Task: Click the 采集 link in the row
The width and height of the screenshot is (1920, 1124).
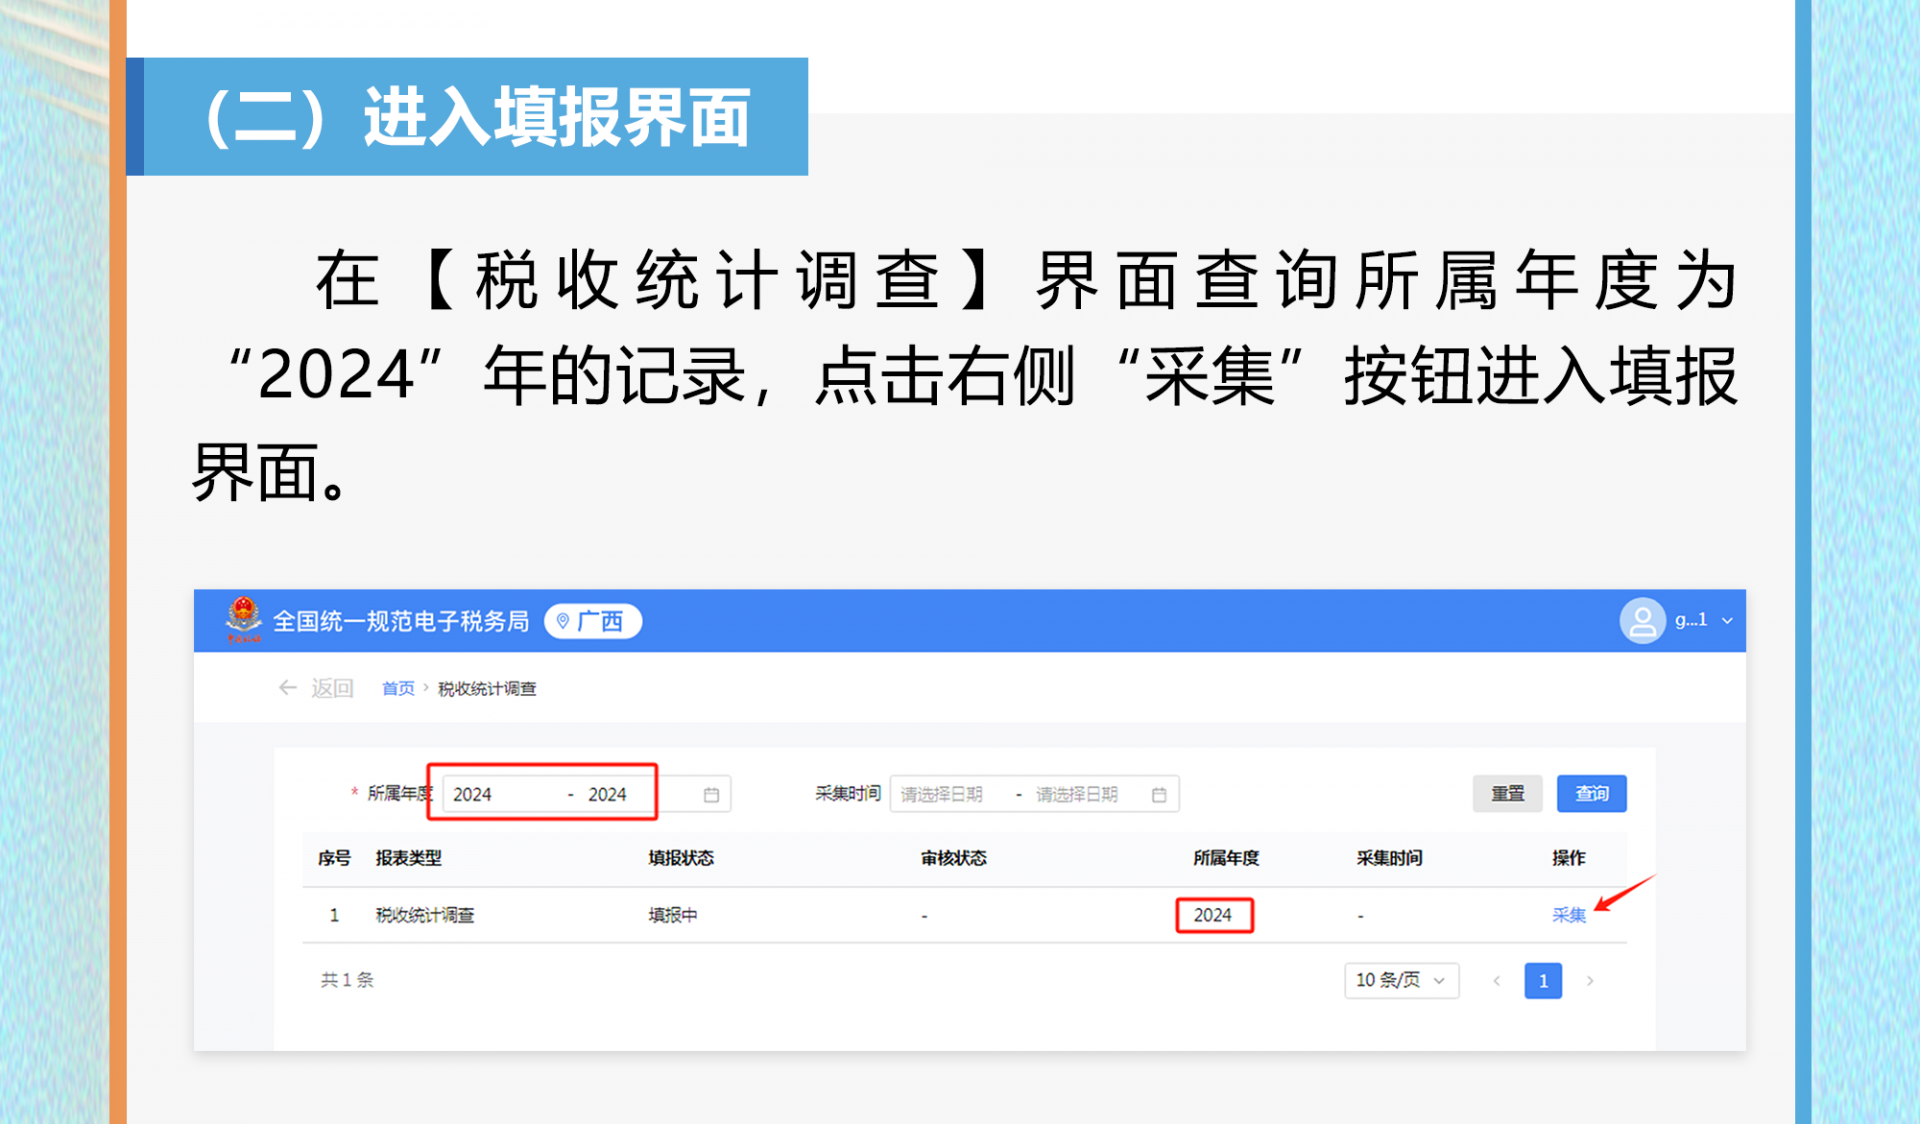Action: pos(1568,915)
